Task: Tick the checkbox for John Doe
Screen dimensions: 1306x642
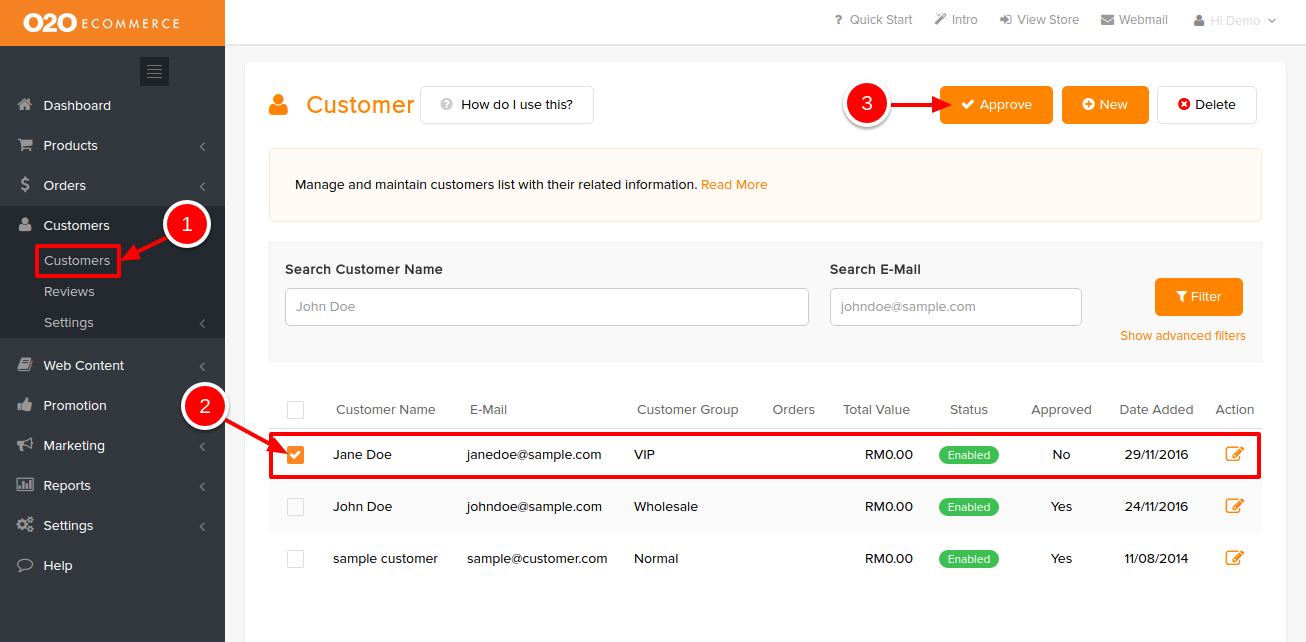Action: 295,507
